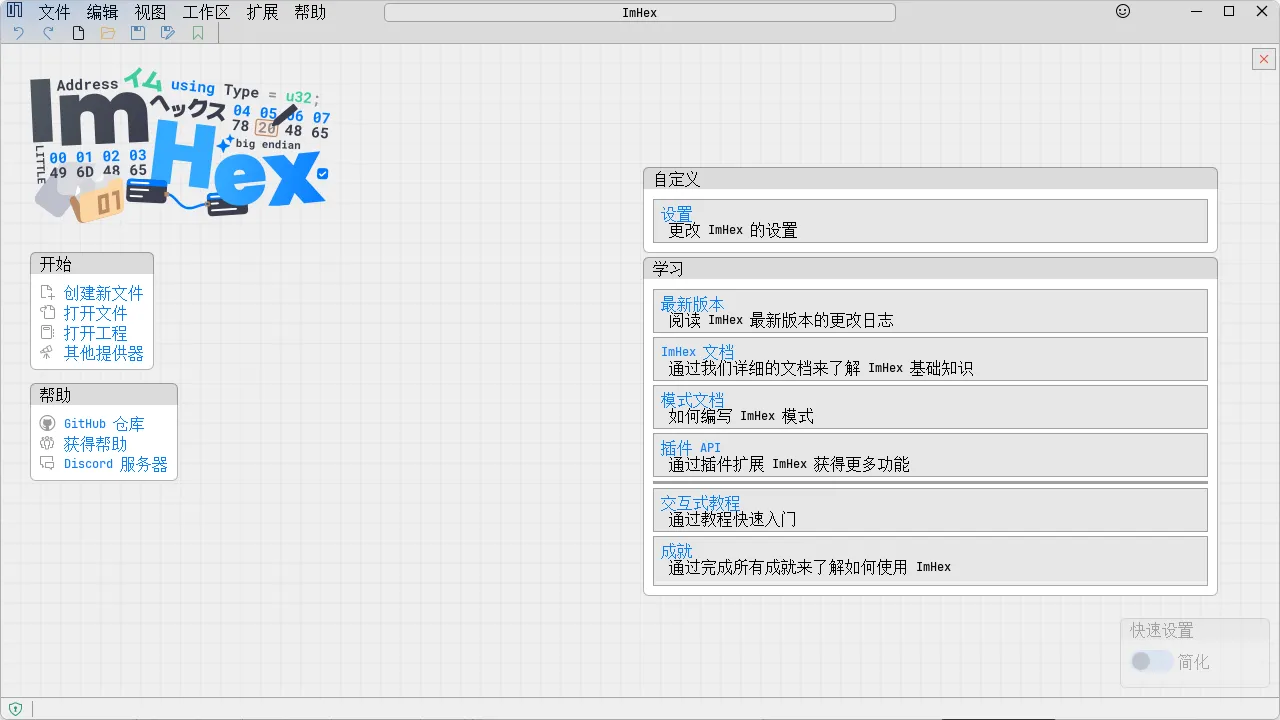Screen dimensions: 1280x720
Task: Toggle the 简化 switch in quick settings
Action: point(1151,661)
